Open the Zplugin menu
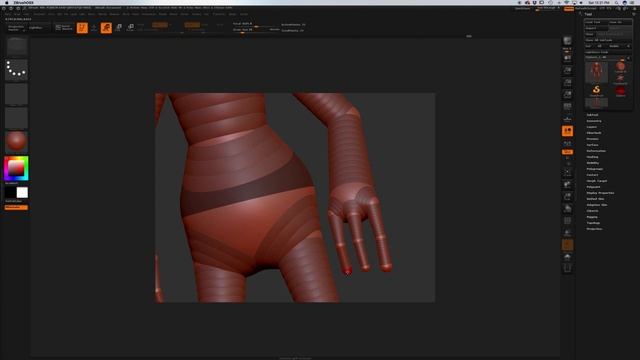640x360 pixels. [232, 14]
